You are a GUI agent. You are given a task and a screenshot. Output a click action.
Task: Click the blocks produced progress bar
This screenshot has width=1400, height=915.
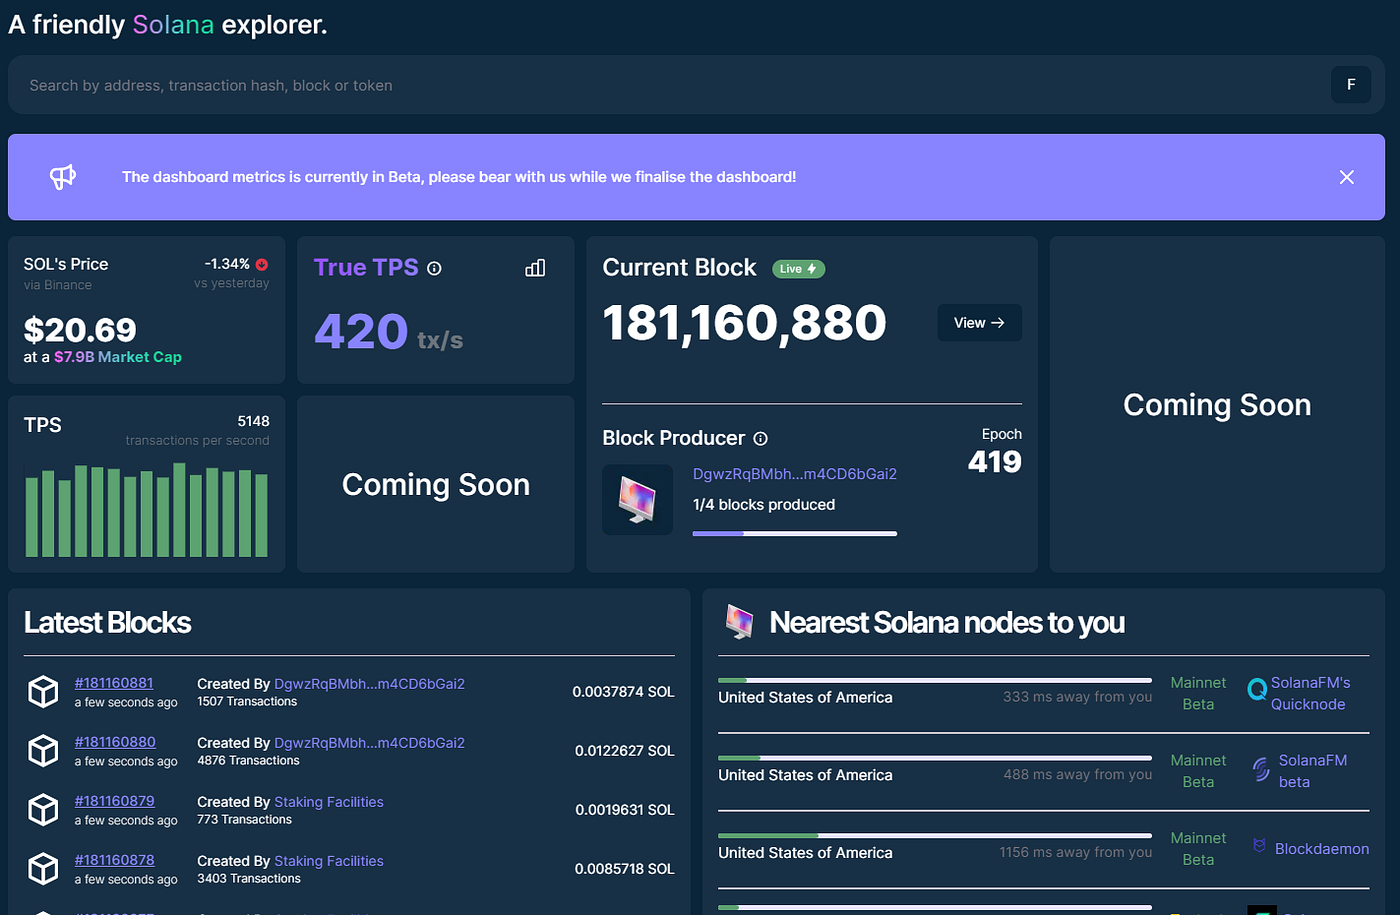tap(794, 533)
